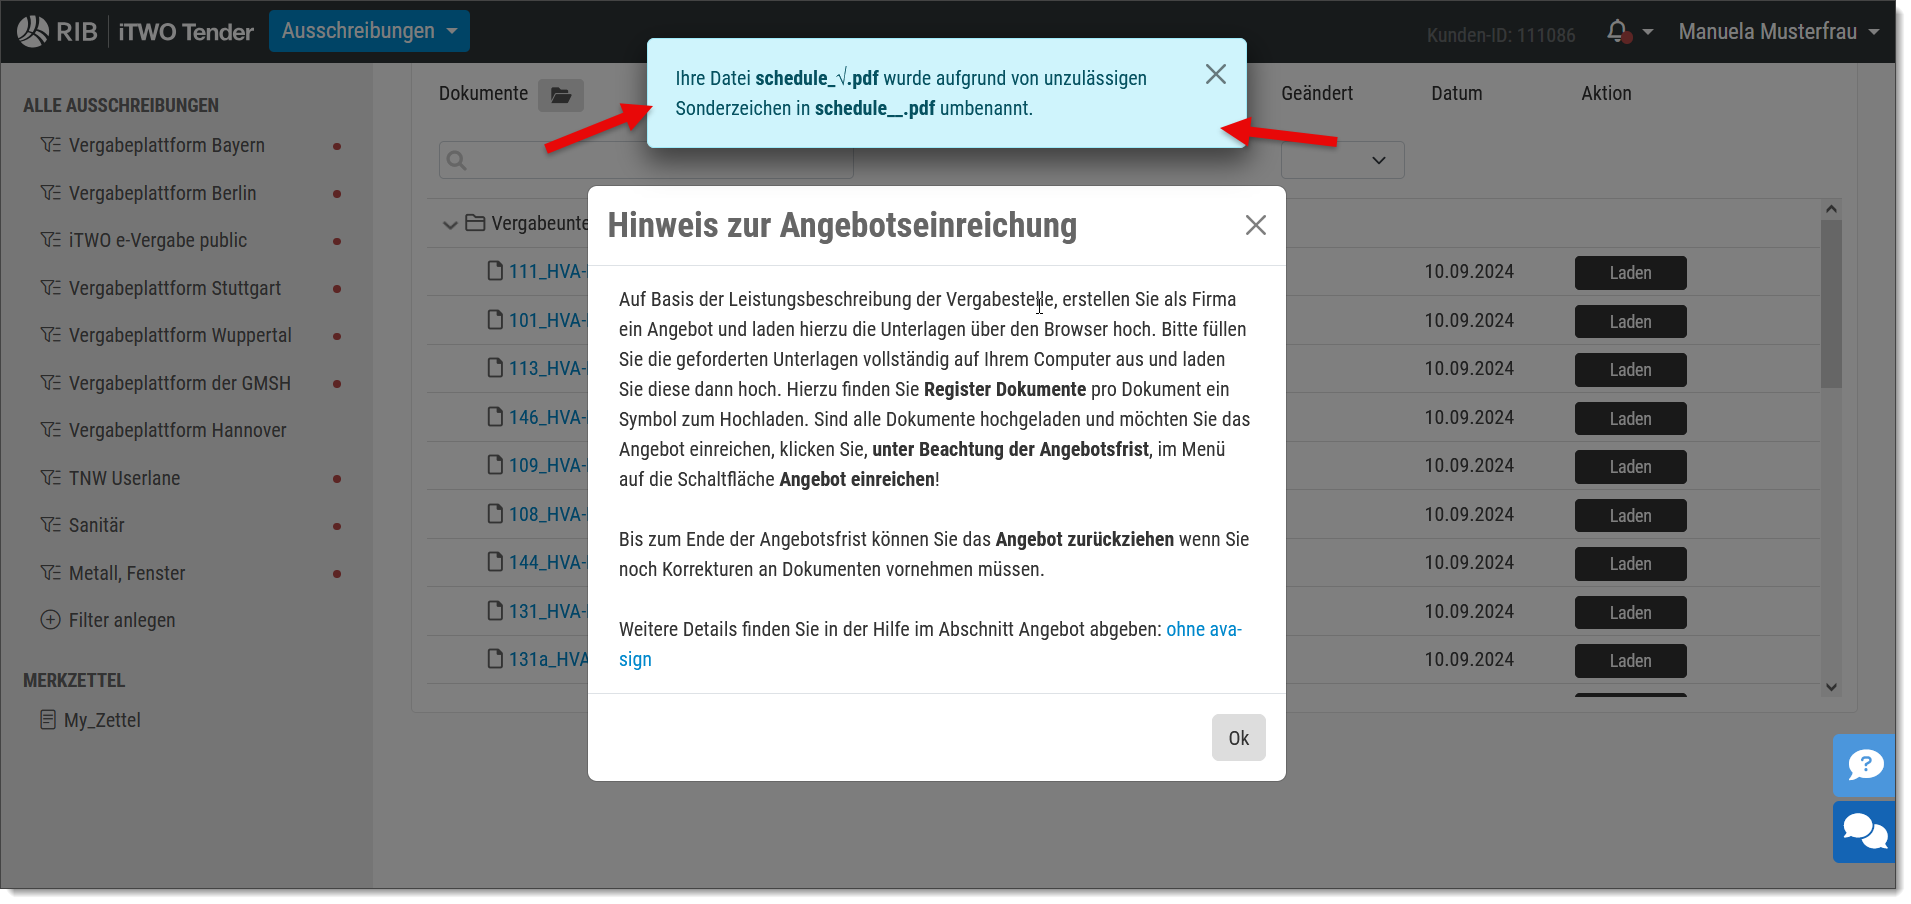Image resolution: width=1911 pixels, height=904 pixels.
Task: Click the plus icon for Filter anlegen
Action: coord(50,620)
